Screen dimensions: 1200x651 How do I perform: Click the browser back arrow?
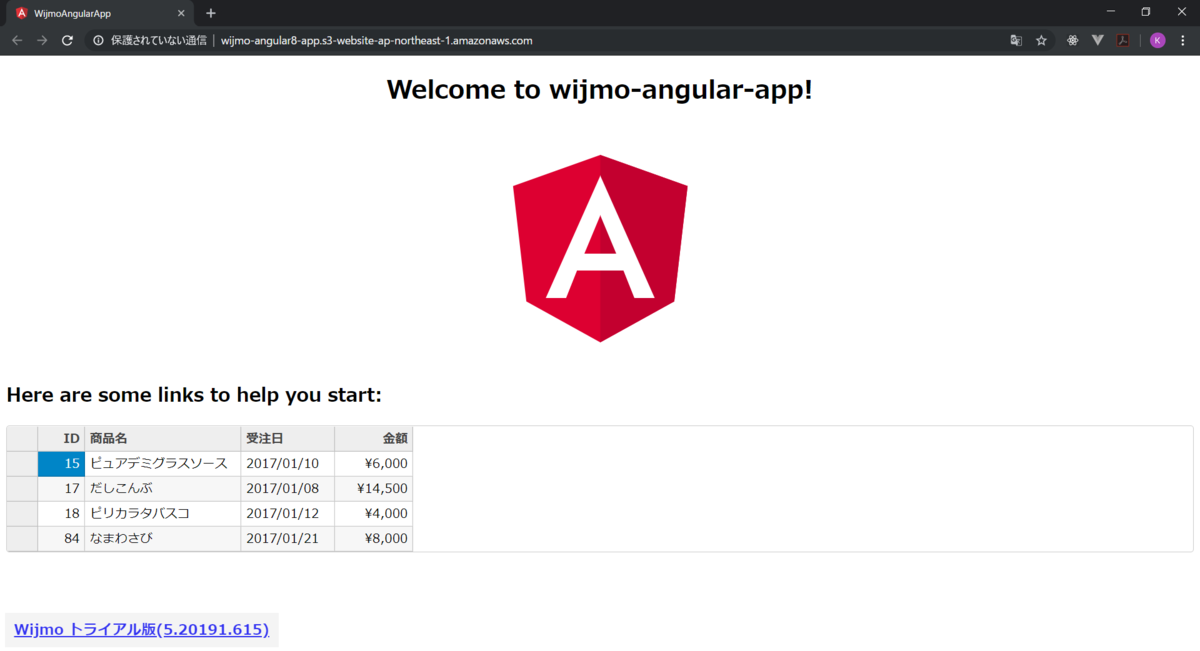click(x=17, y=41)
